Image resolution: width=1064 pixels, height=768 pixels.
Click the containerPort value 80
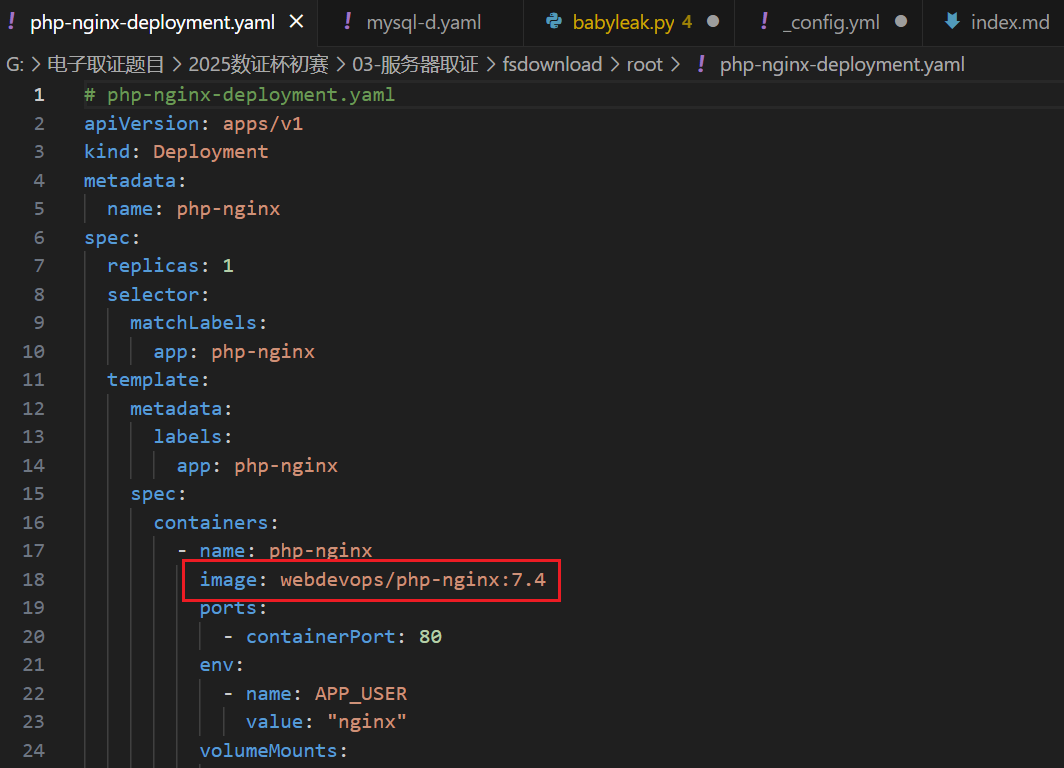point(430,637)
